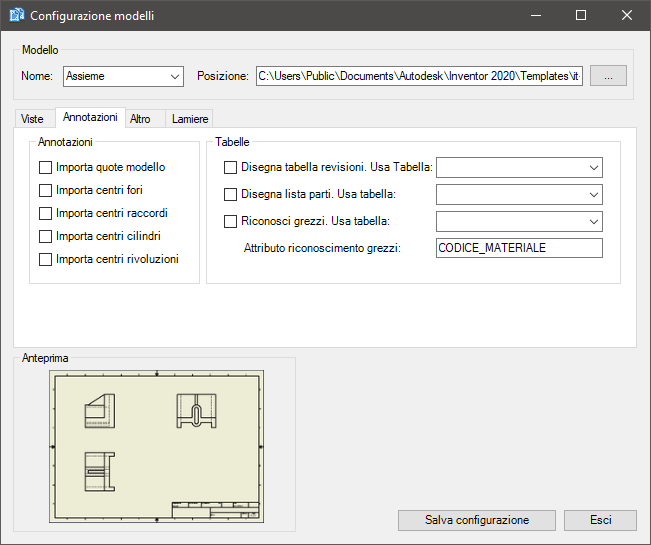Expand the revision table dropdown

[519, 168]
